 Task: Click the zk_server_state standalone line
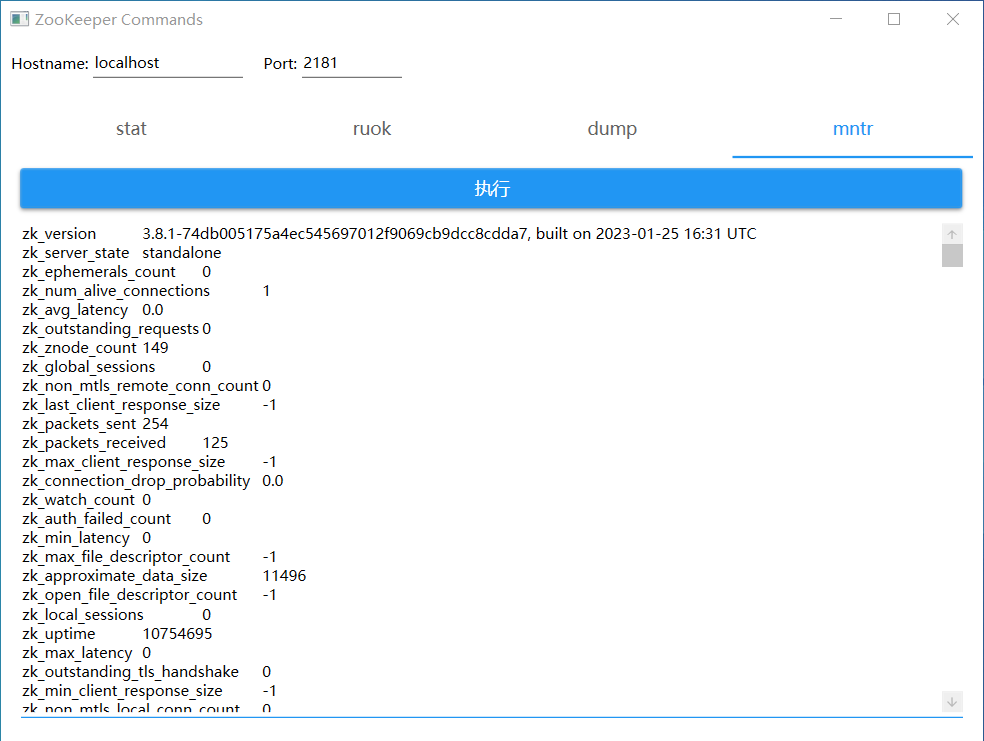[x=122, y=253]
